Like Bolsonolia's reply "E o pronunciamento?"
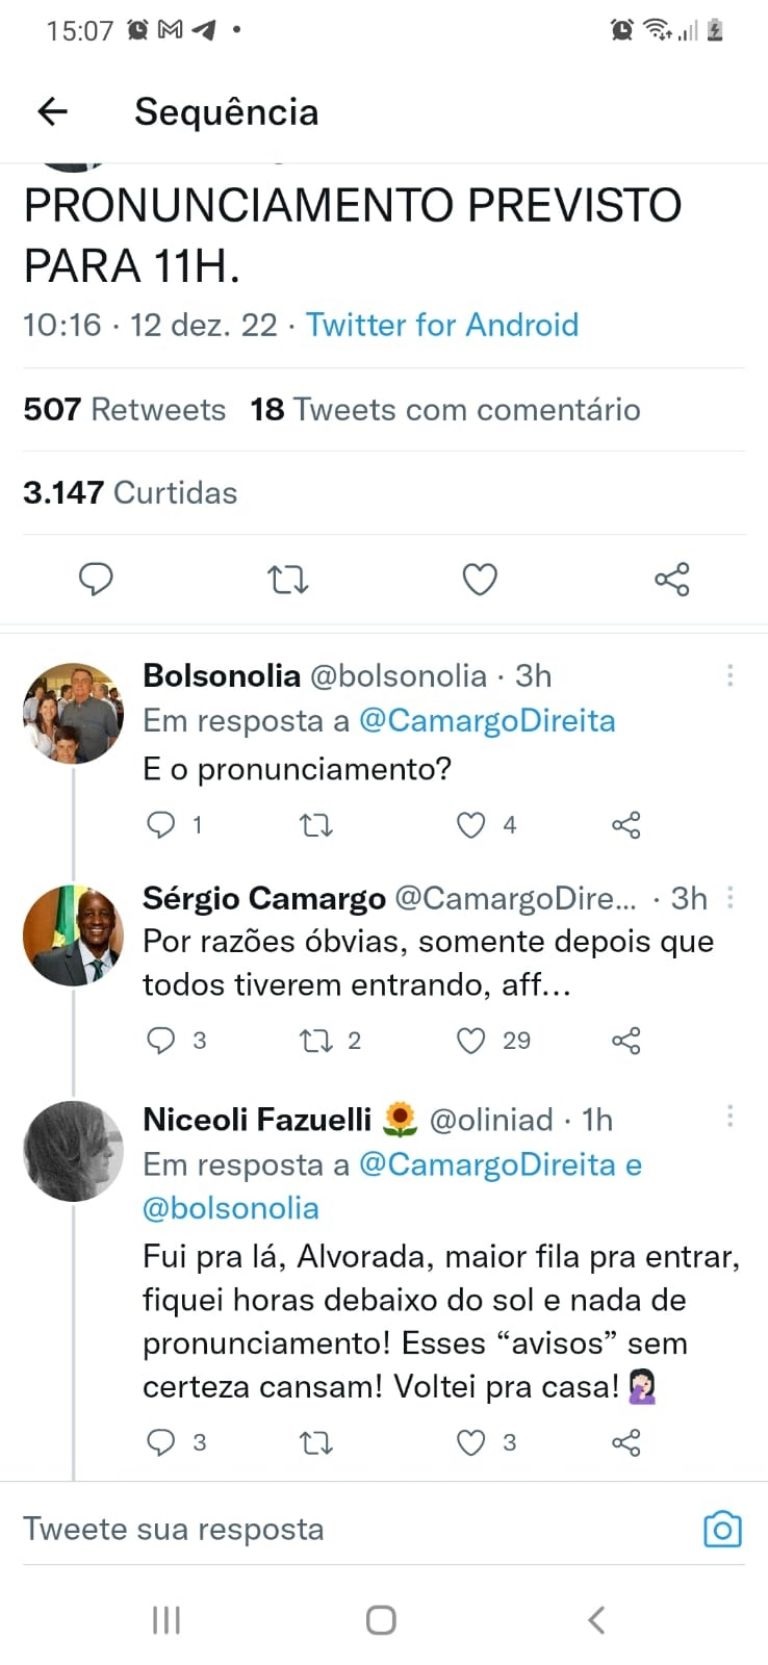 click(471, 825)
